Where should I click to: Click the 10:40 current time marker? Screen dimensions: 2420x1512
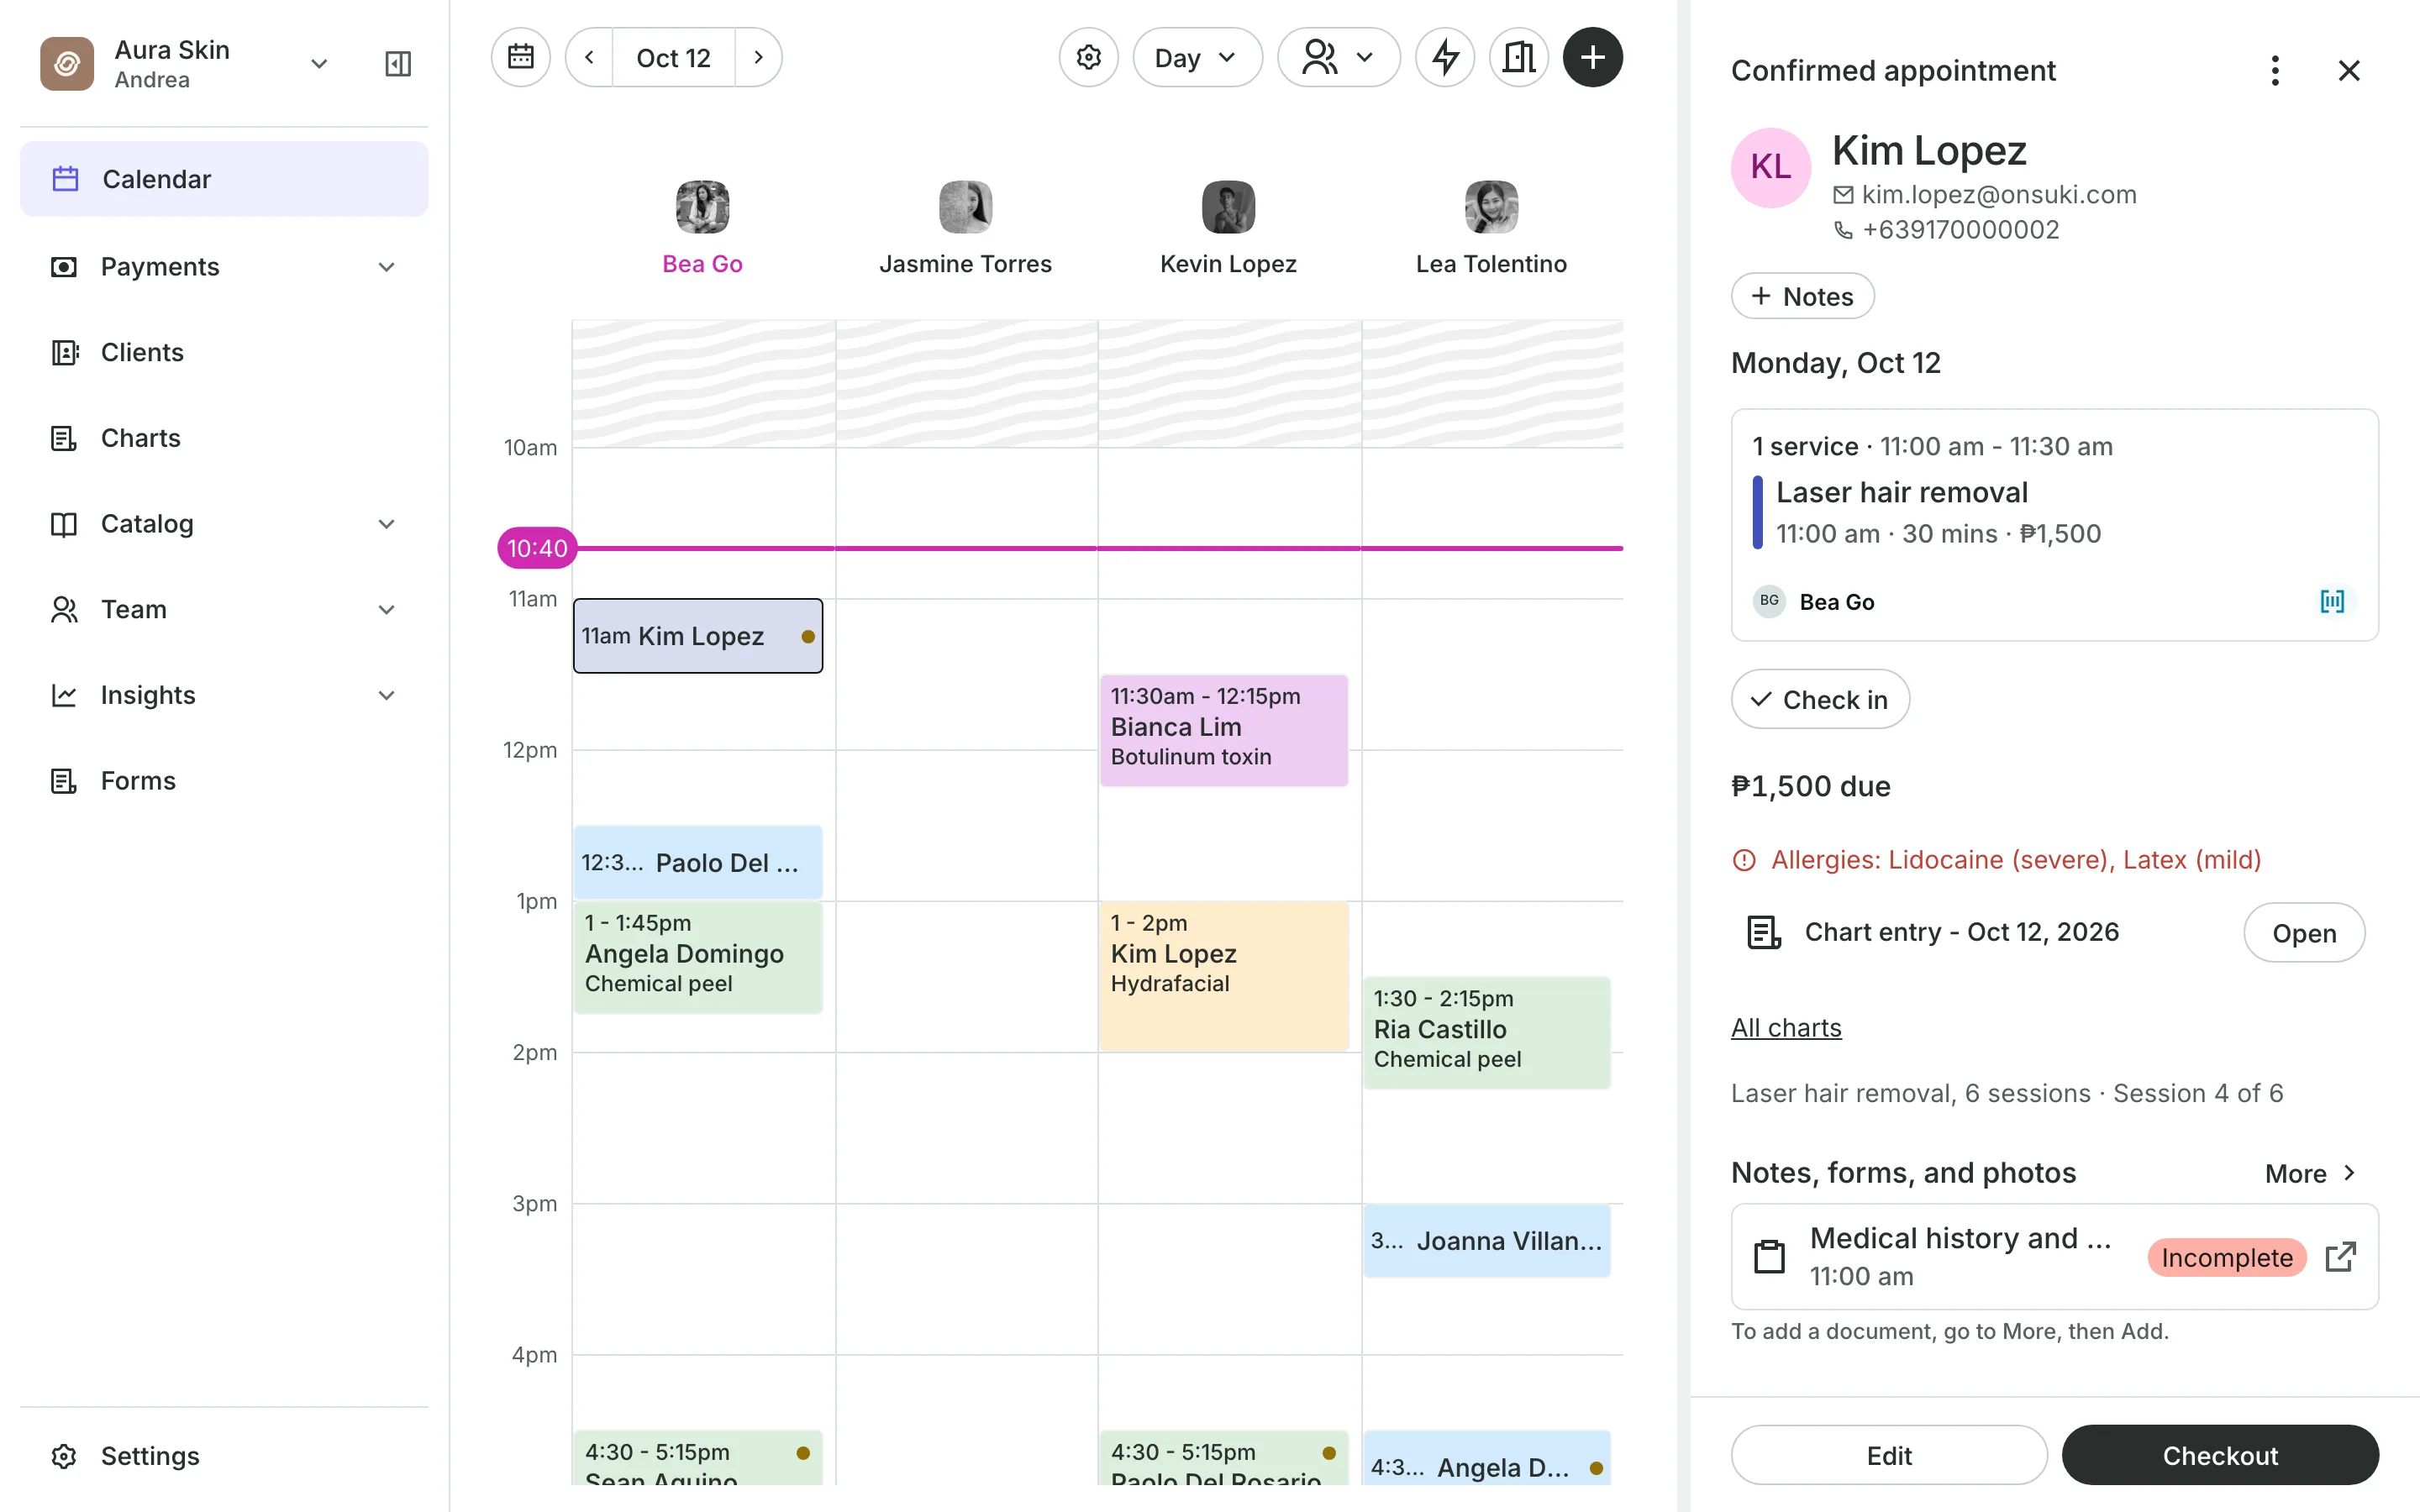coord(537,548)
